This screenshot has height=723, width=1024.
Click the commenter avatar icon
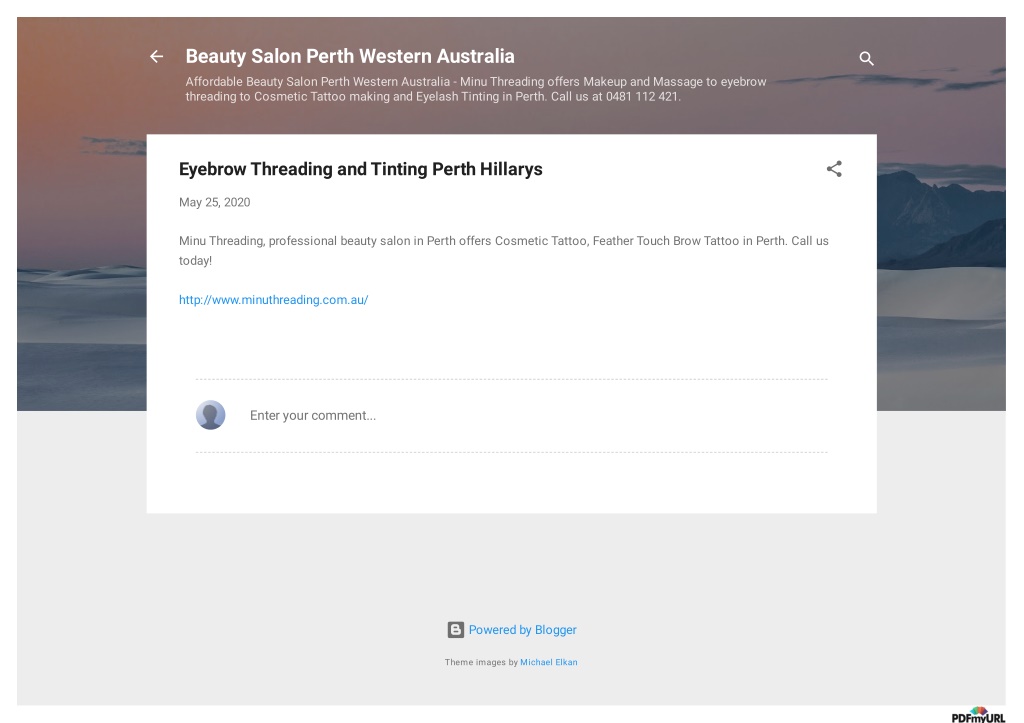point(210,415)
